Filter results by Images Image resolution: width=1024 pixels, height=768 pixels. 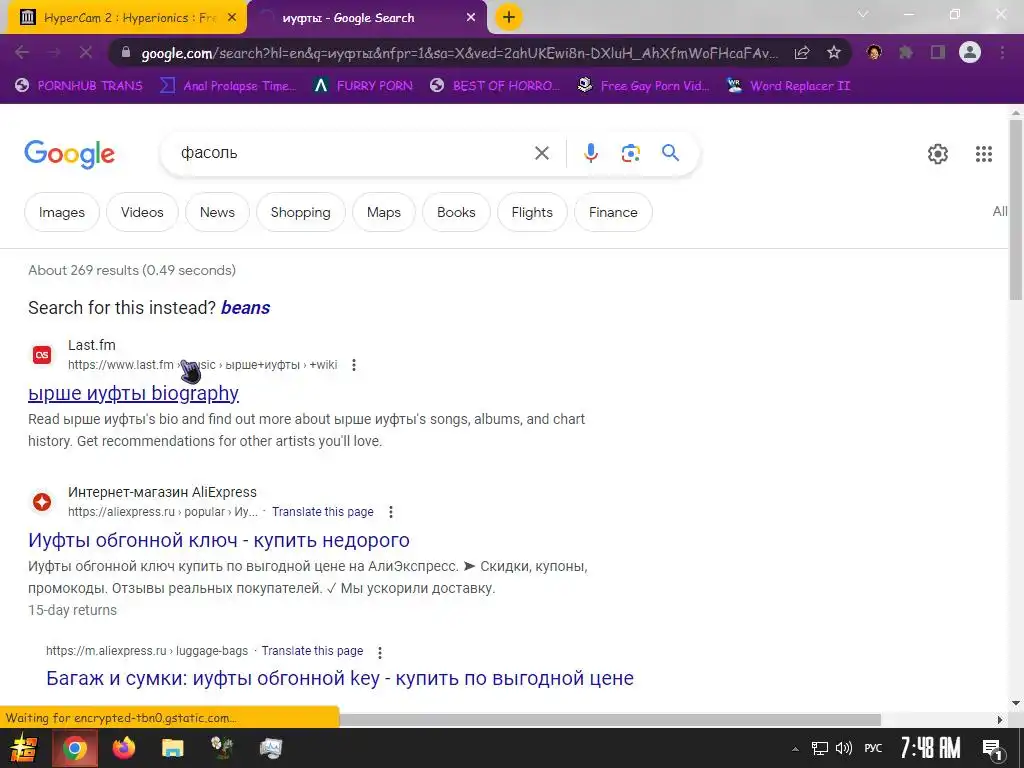(62, 212)
